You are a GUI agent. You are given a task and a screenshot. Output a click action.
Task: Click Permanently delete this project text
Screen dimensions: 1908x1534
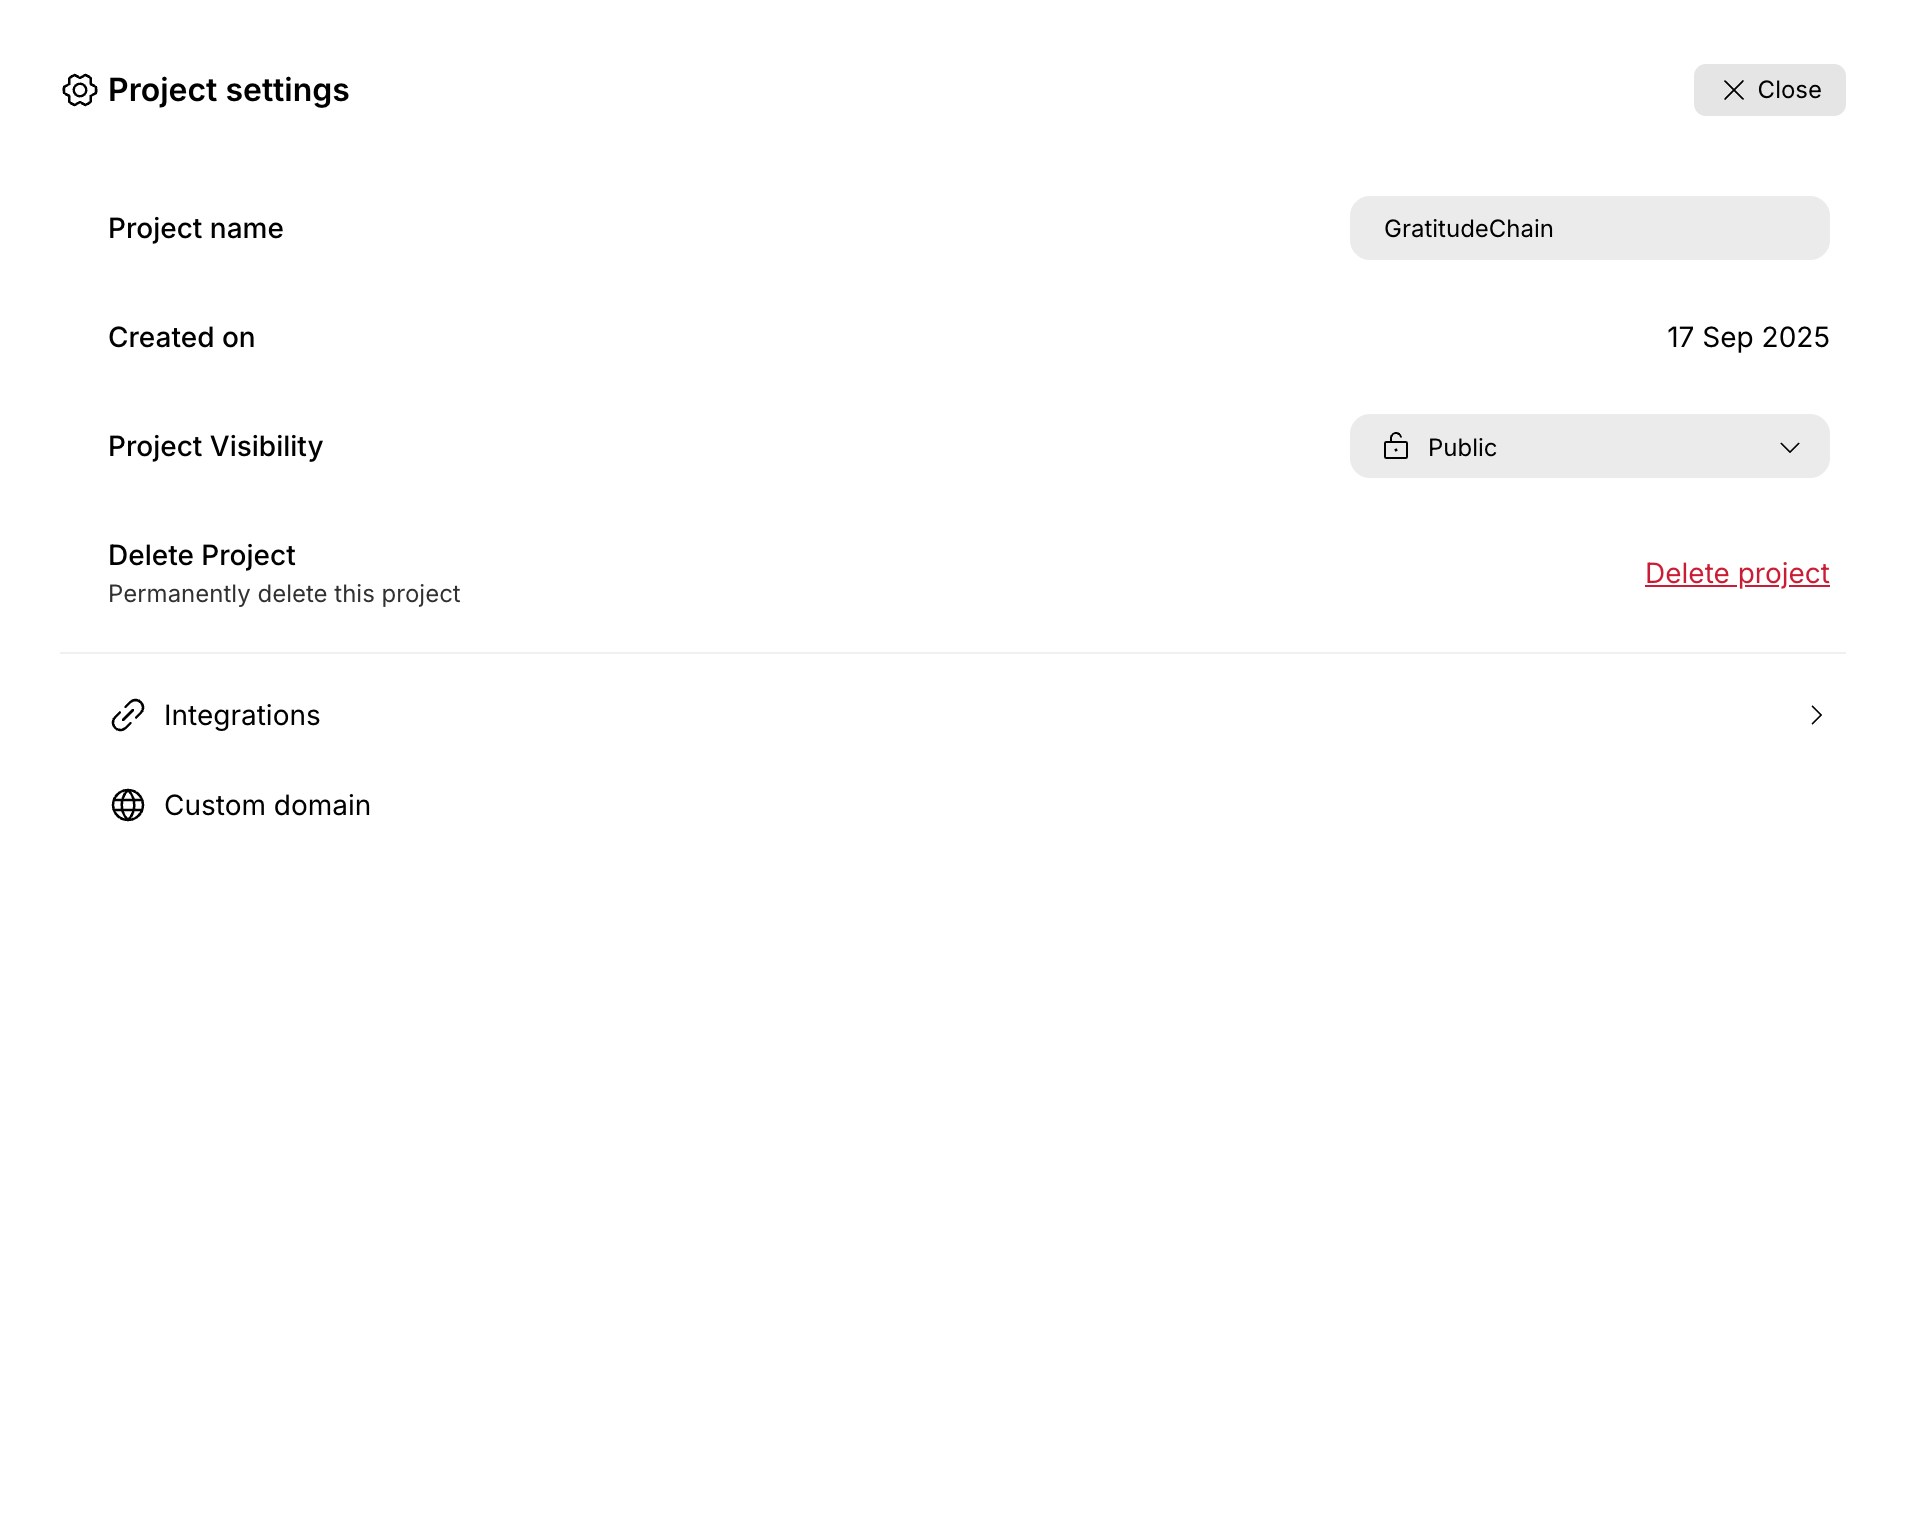click(x=283, y=592)
